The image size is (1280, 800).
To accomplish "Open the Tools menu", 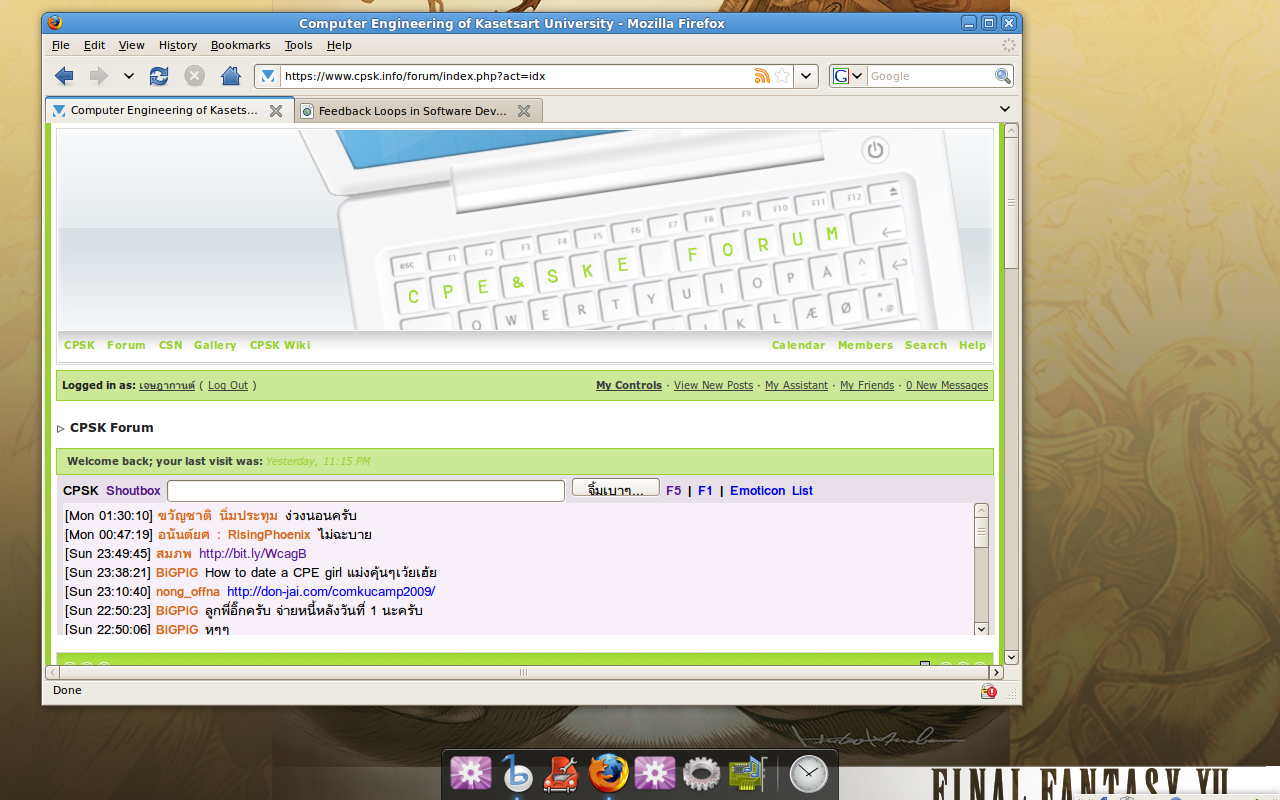I will coord(298,45).
